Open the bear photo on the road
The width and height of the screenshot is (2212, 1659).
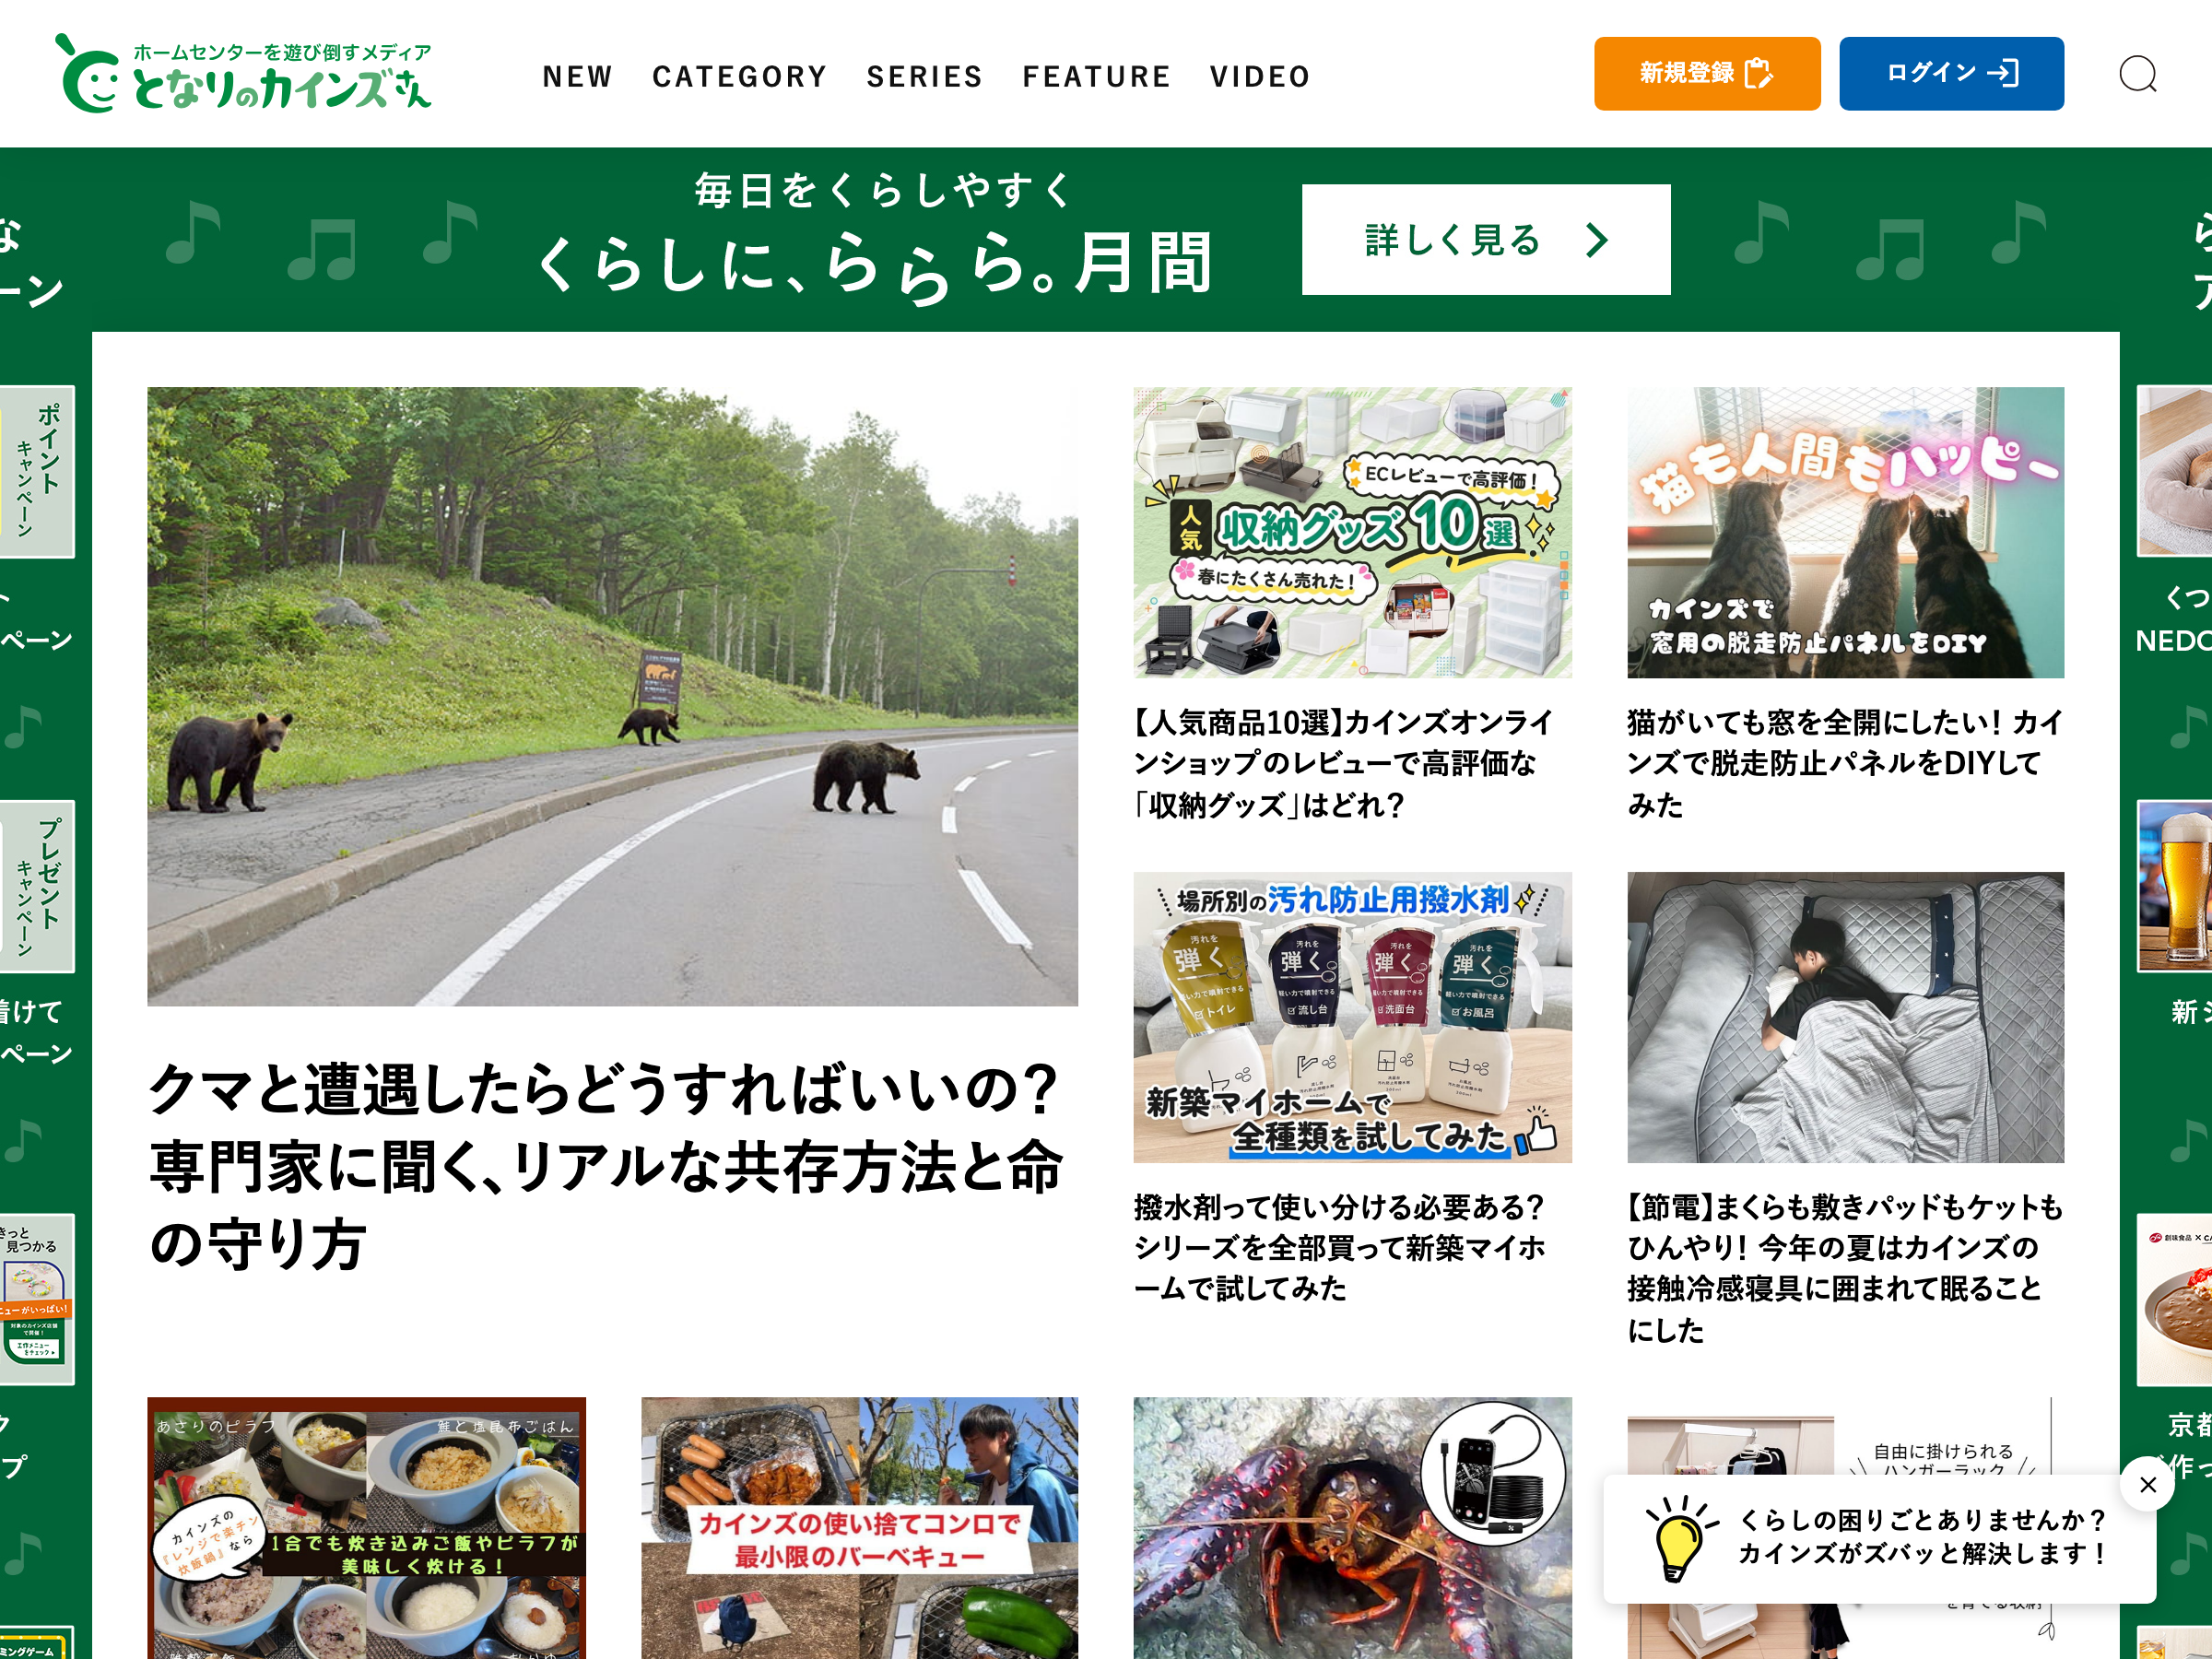612,696
